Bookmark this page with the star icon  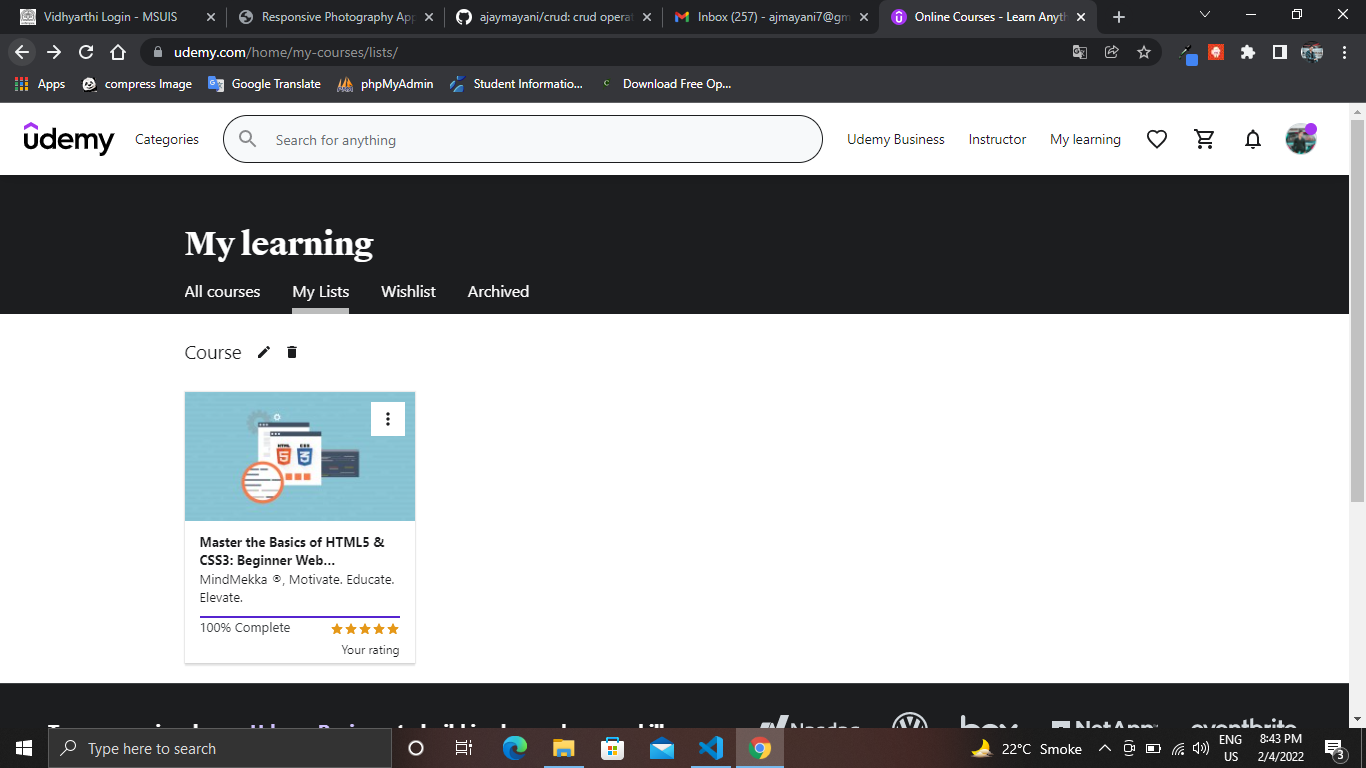pyautogui.click(x=1144, y=52)
